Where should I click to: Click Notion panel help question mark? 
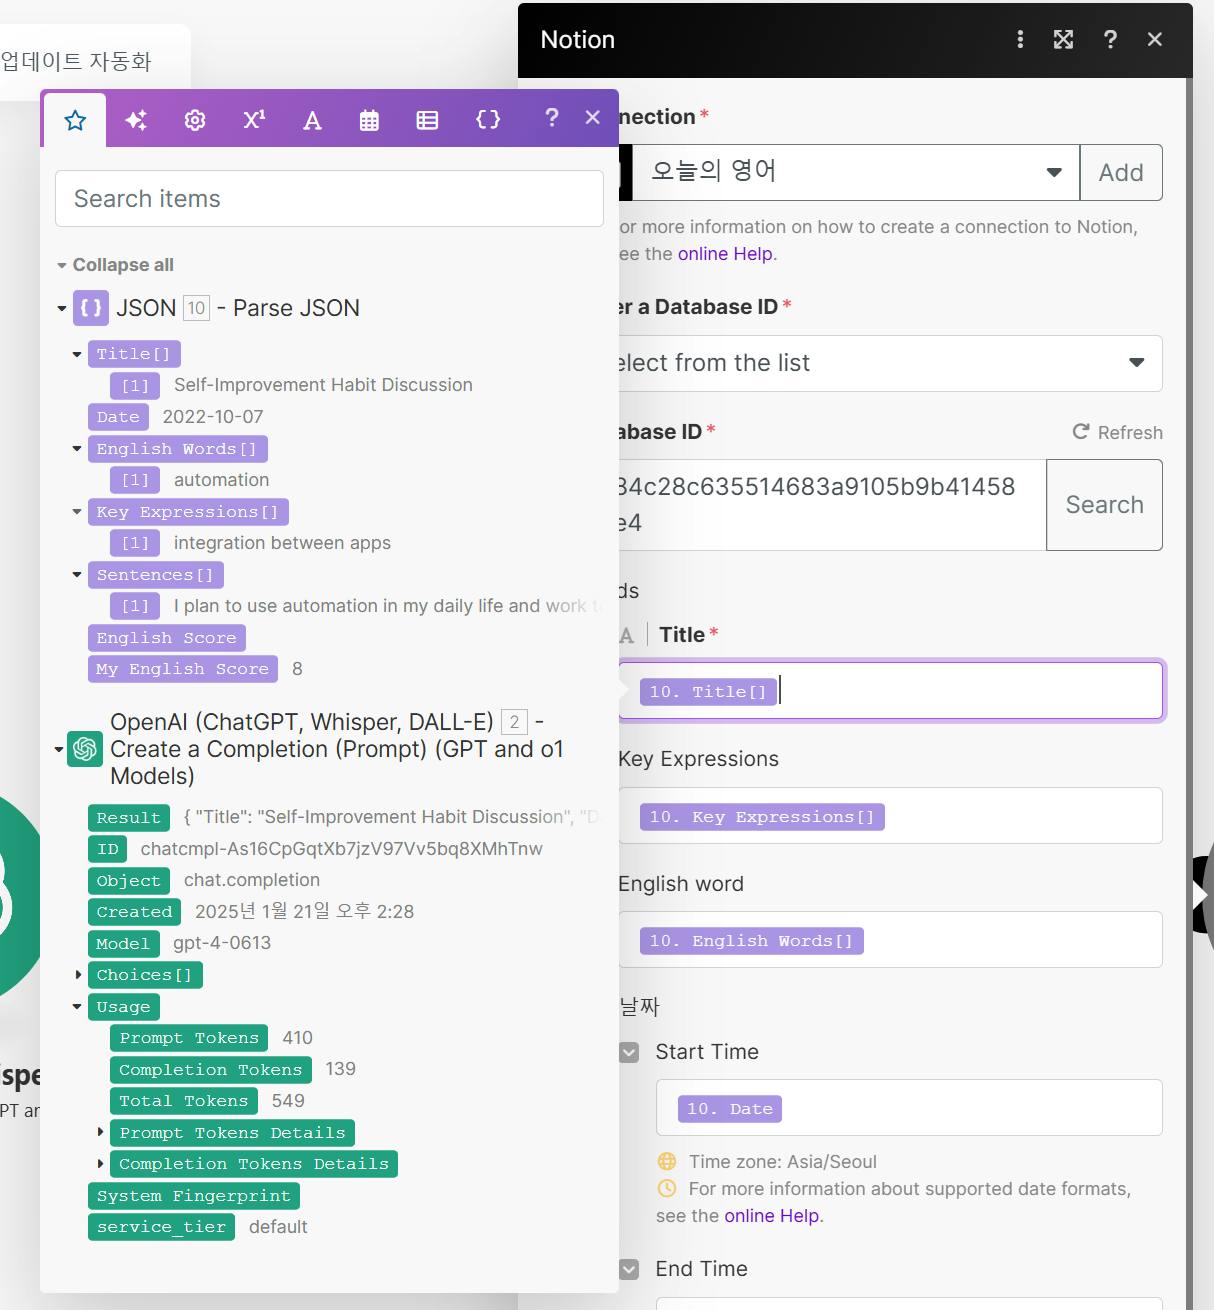(x=1110, y=39)
